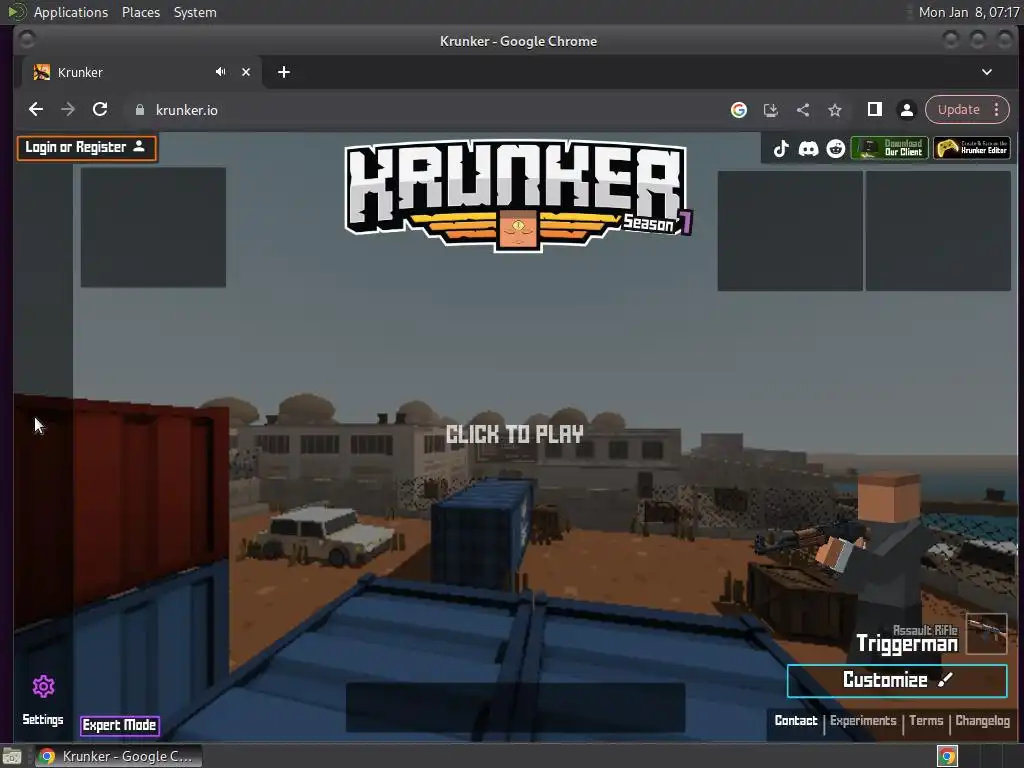Go back in browser history

pos(36,110)
